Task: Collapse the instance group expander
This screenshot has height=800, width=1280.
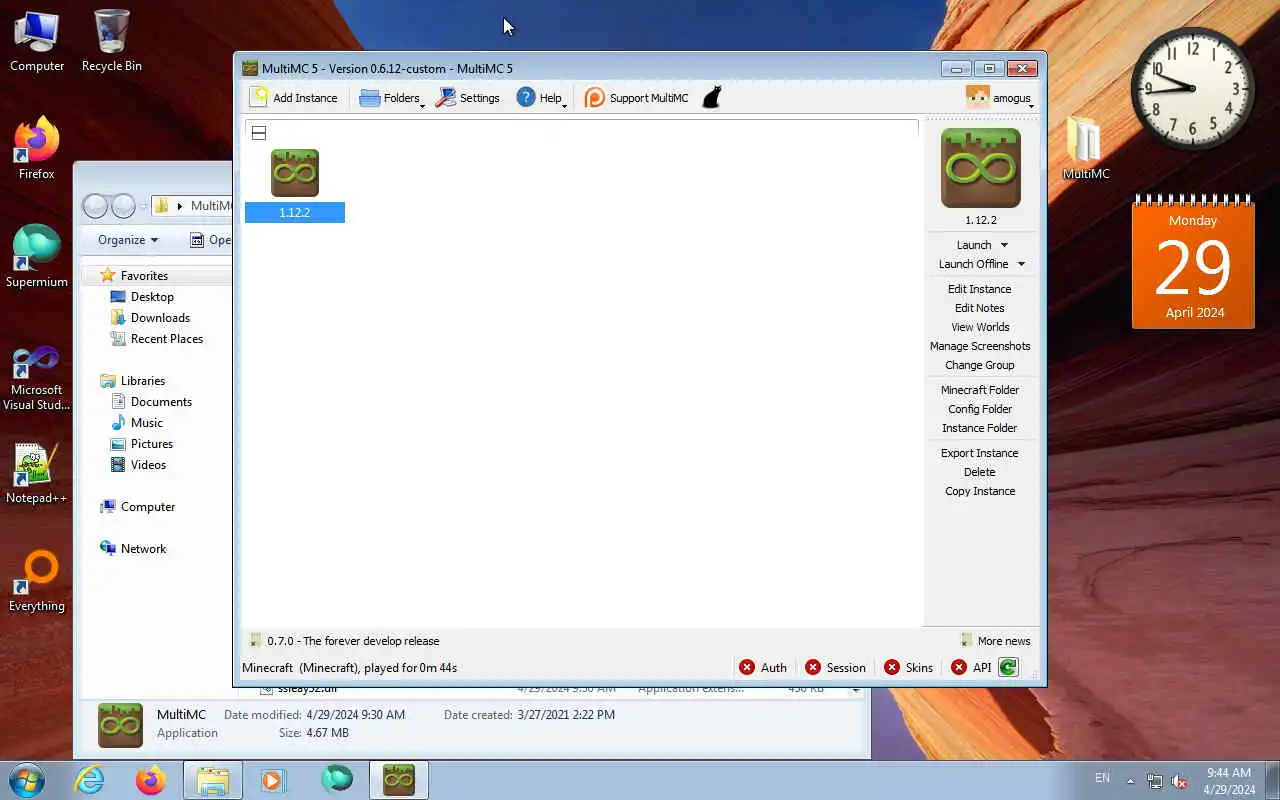Action: tap(258, 133)
